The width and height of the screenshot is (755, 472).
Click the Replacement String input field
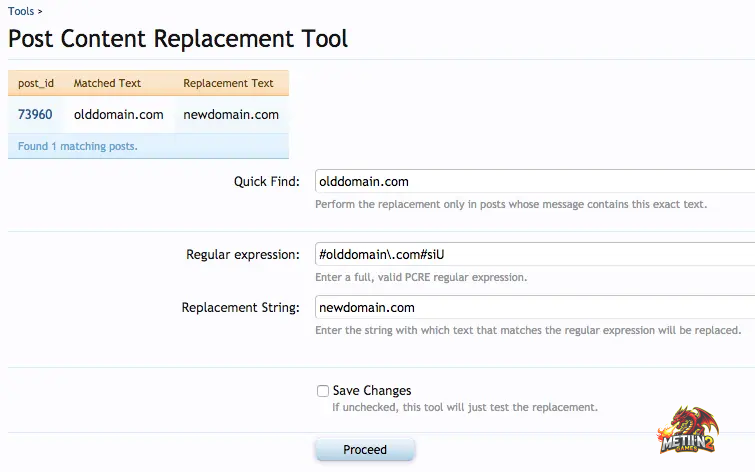tap(535, 307)
